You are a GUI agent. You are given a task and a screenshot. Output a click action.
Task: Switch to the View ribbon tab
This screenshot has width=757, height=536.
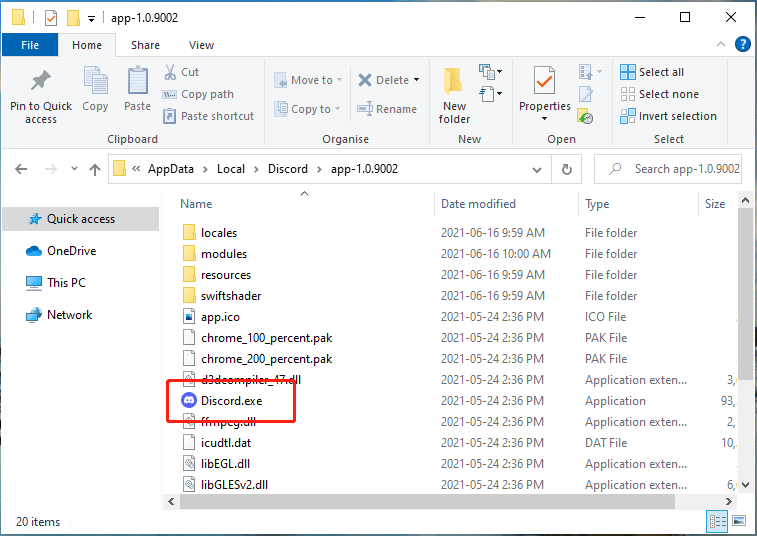(201, 45)
